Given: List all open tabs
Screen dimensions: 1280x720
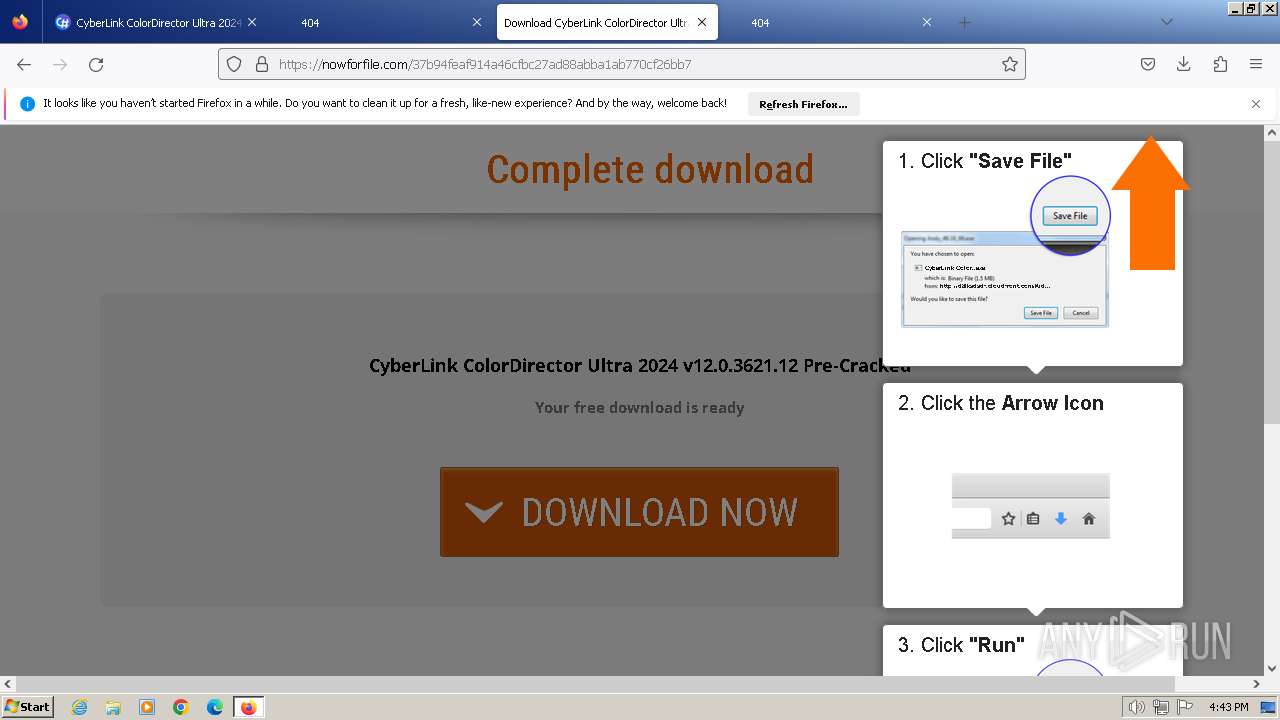Looking at the screenshot, I should pyautogui.click(x=1166, y=22).
